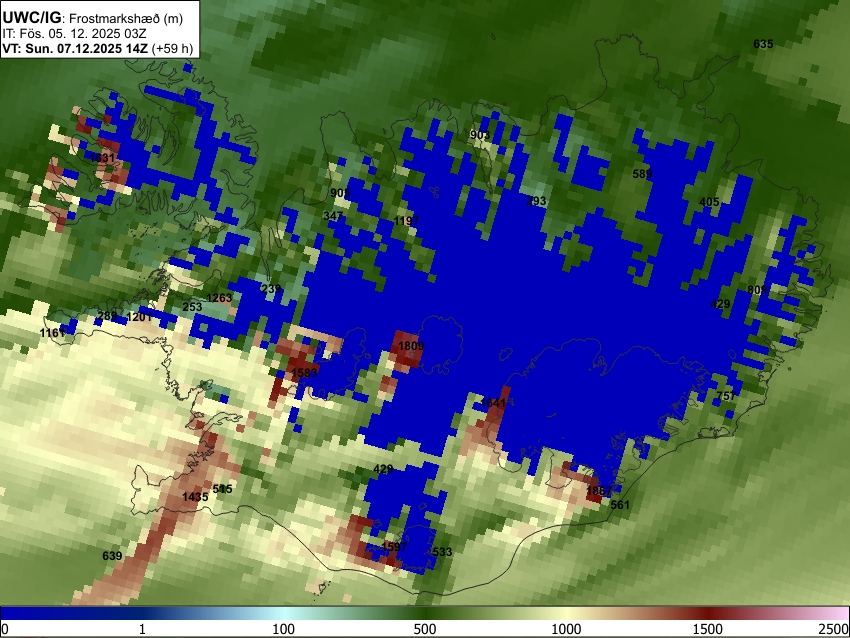
Task: Click the 289 value label
Action: pyautogui.click(x=107, y=315)
